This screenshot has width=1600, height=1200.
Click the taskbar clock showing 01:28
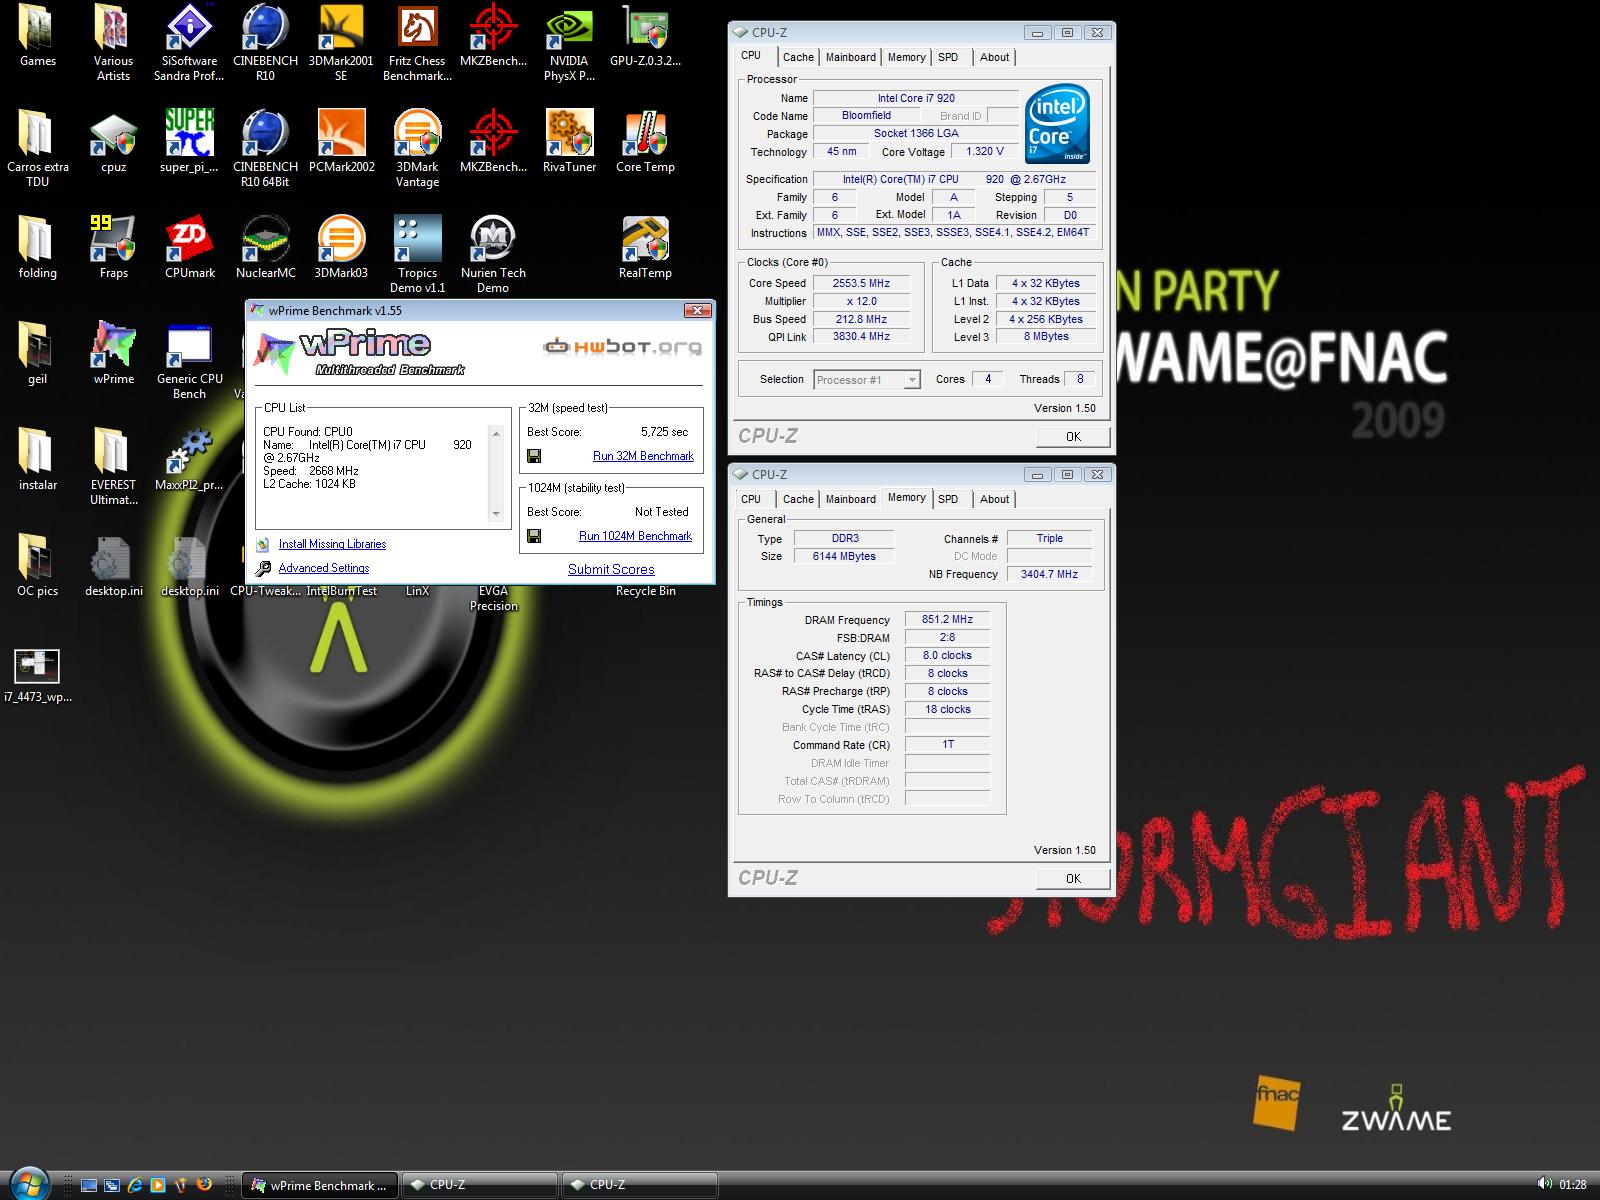[1573, 1185]
